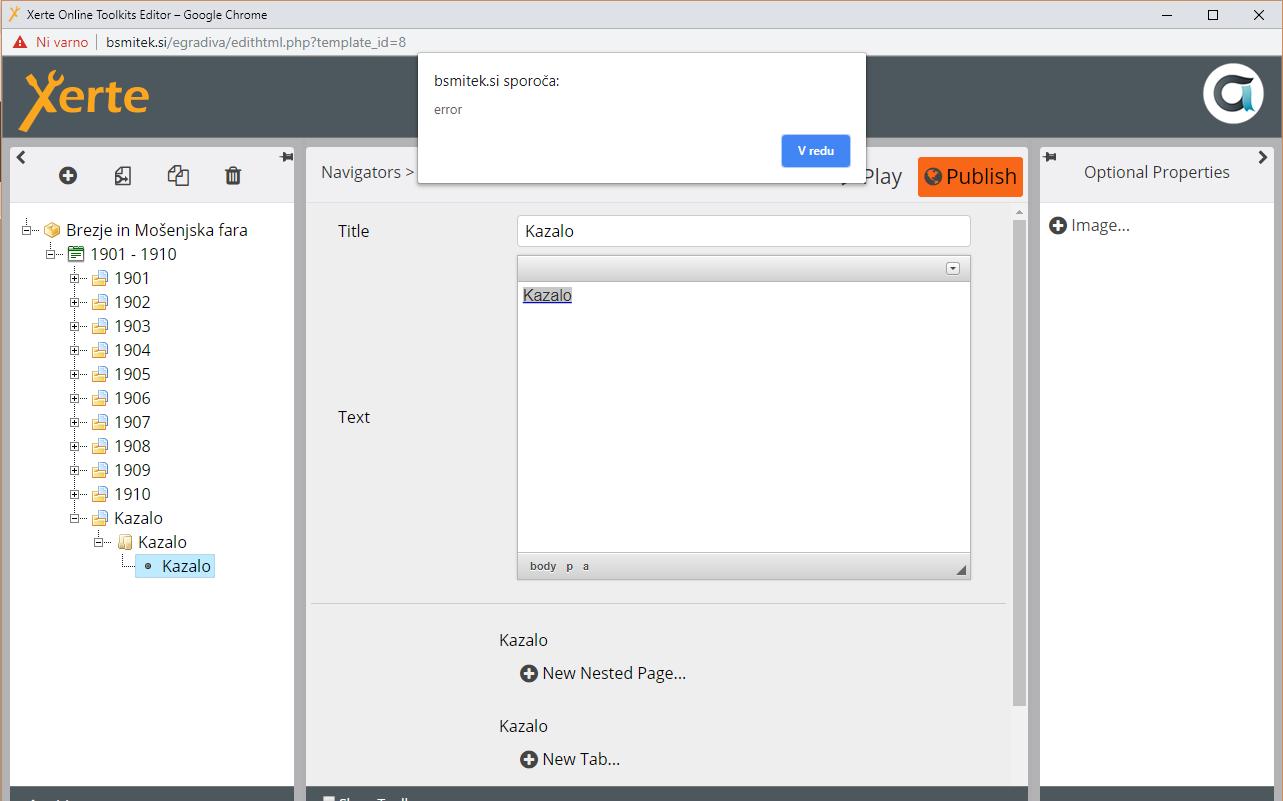The width and height of the screenshot is (1283, 801).
Task: Maximize the Chrome window
Action: pyautogui.click(x=1213, y=15)
